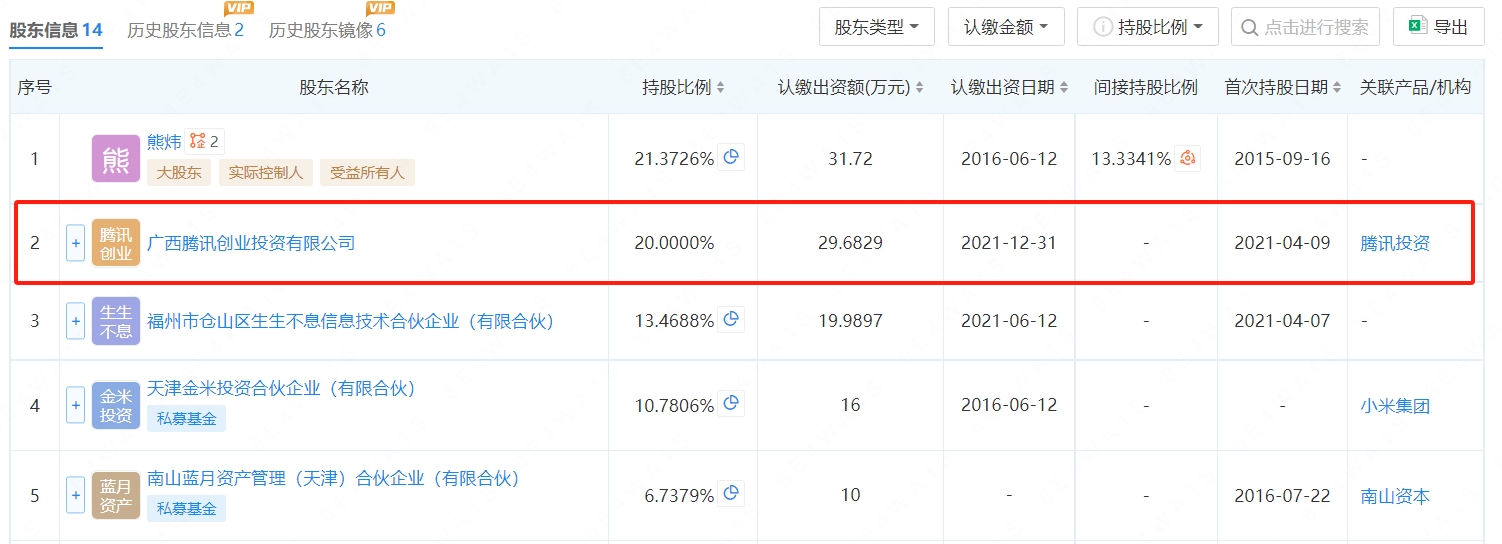Image resolution: width=1502 pixels, height=544 pixels.
Task: Sort by 持股比例 column
Action: (x=721, y=88)
